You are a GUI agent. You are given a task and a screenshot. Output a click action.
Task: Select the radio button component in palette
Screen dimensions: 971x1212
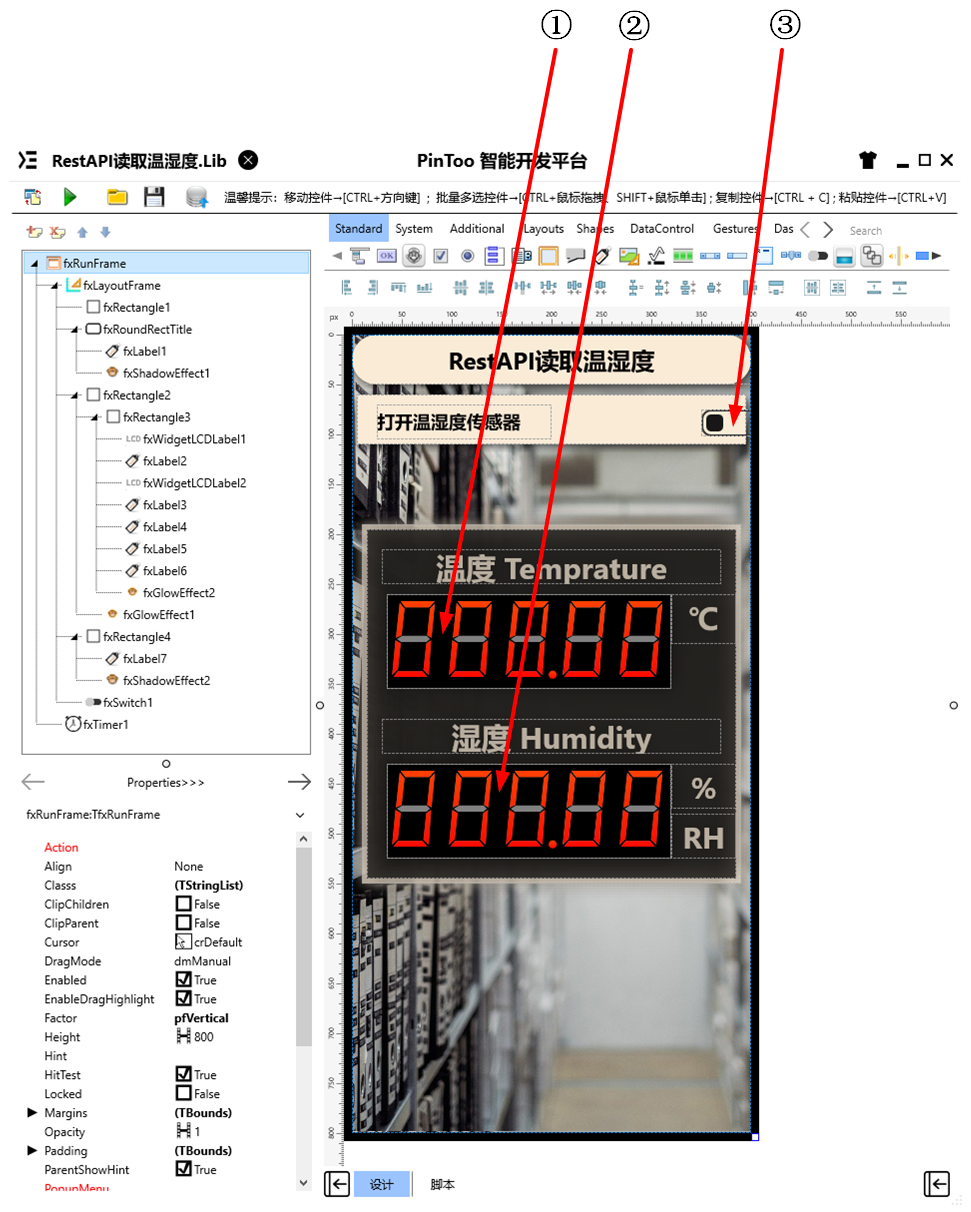coord(467,256)
